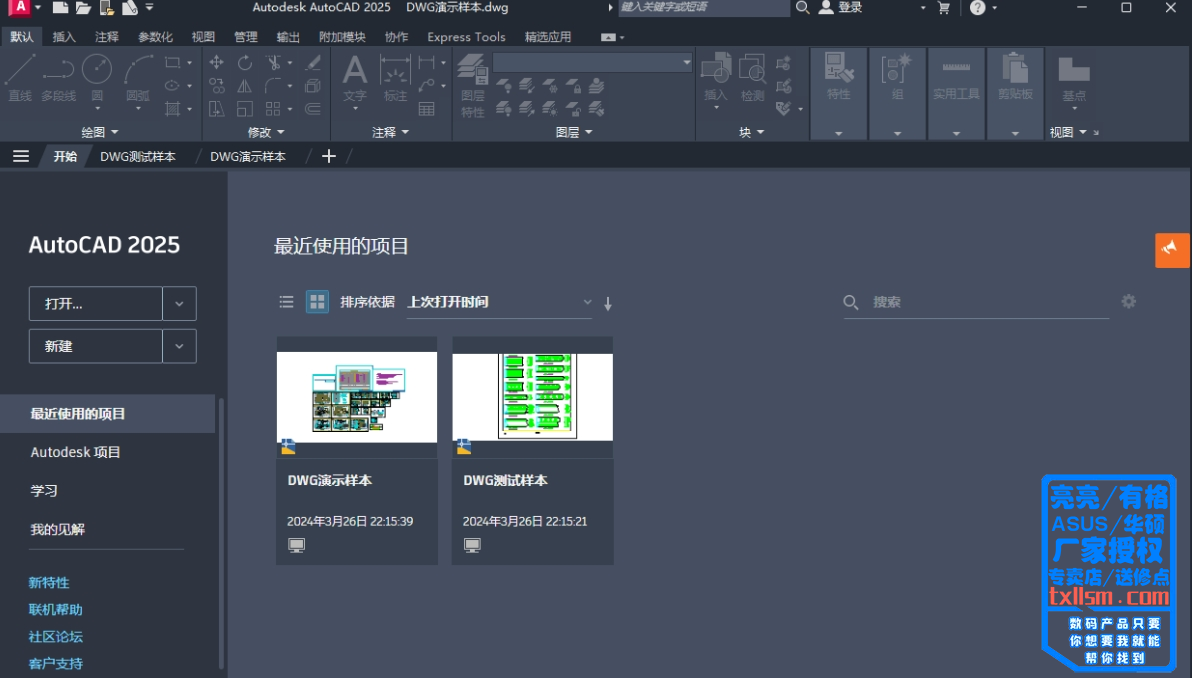
Task: Click the Utilities (实用工具) icon
Action: [956, 68]
